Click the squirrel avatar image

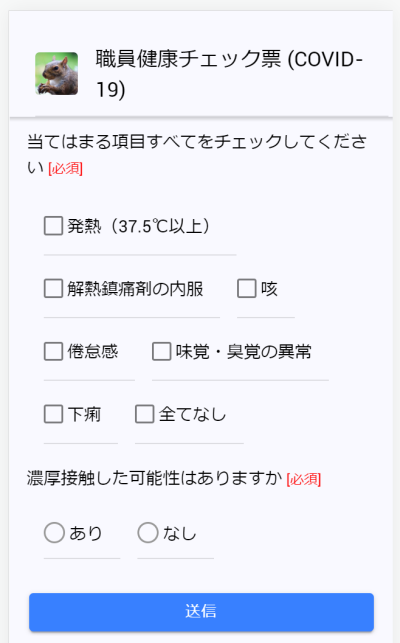click(x=57, y=73)
